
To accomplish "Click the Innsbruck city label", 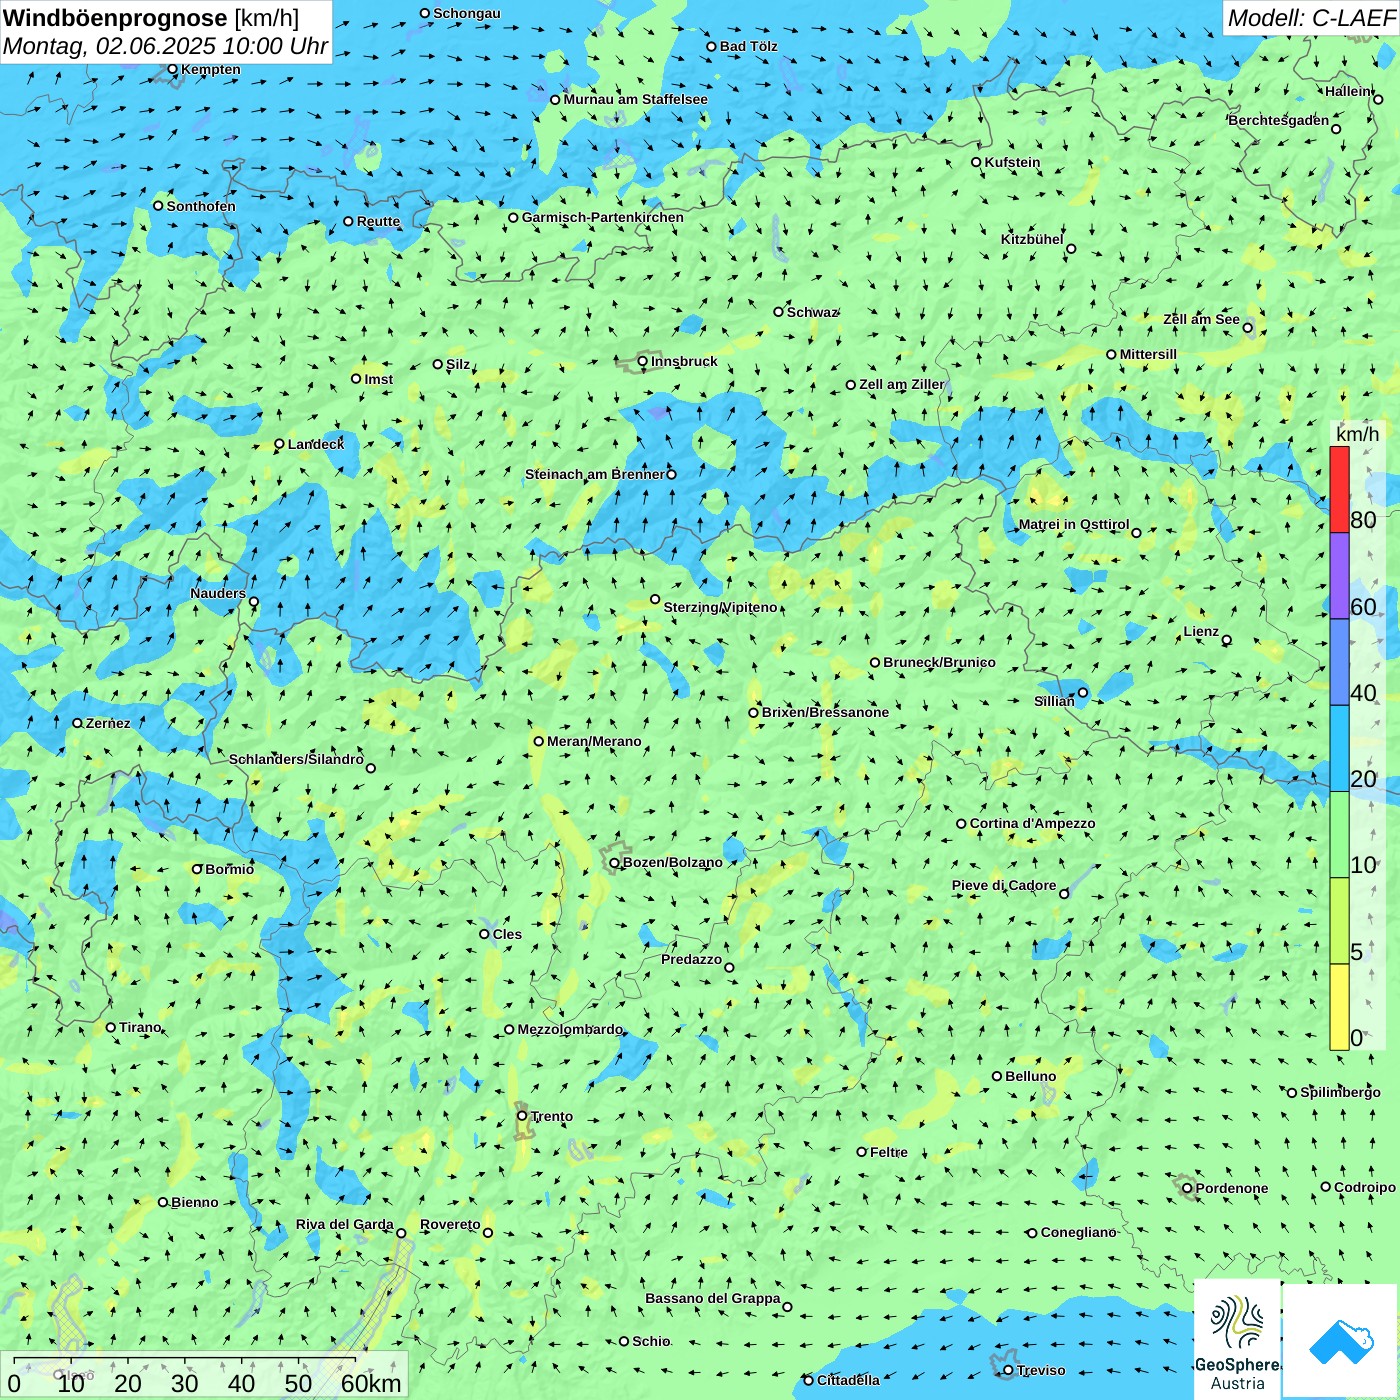I will click(x=684, y=361).
